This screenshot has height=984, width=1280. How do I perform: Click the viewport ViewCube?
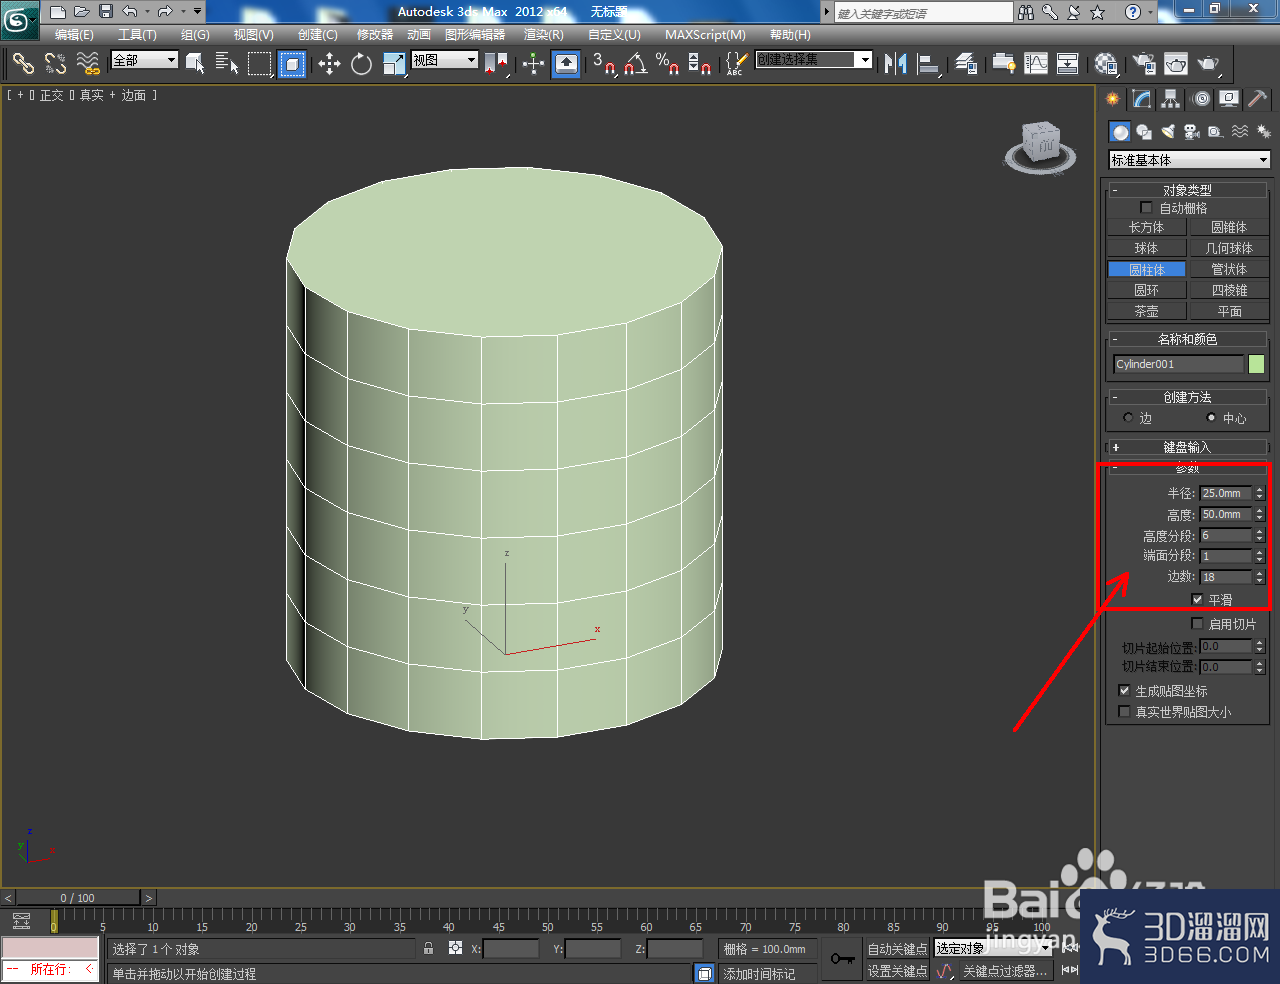click(x=1041, y=147)
